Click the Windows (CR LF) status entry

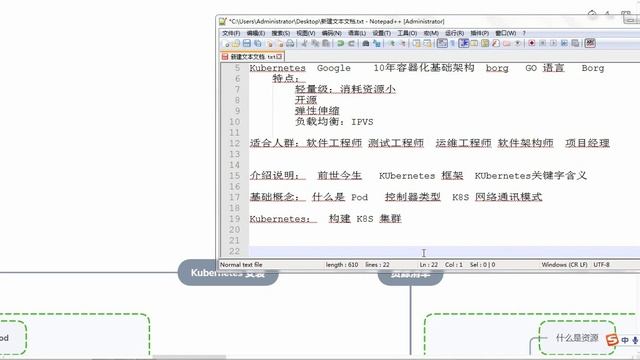click(x=564, y=264)
